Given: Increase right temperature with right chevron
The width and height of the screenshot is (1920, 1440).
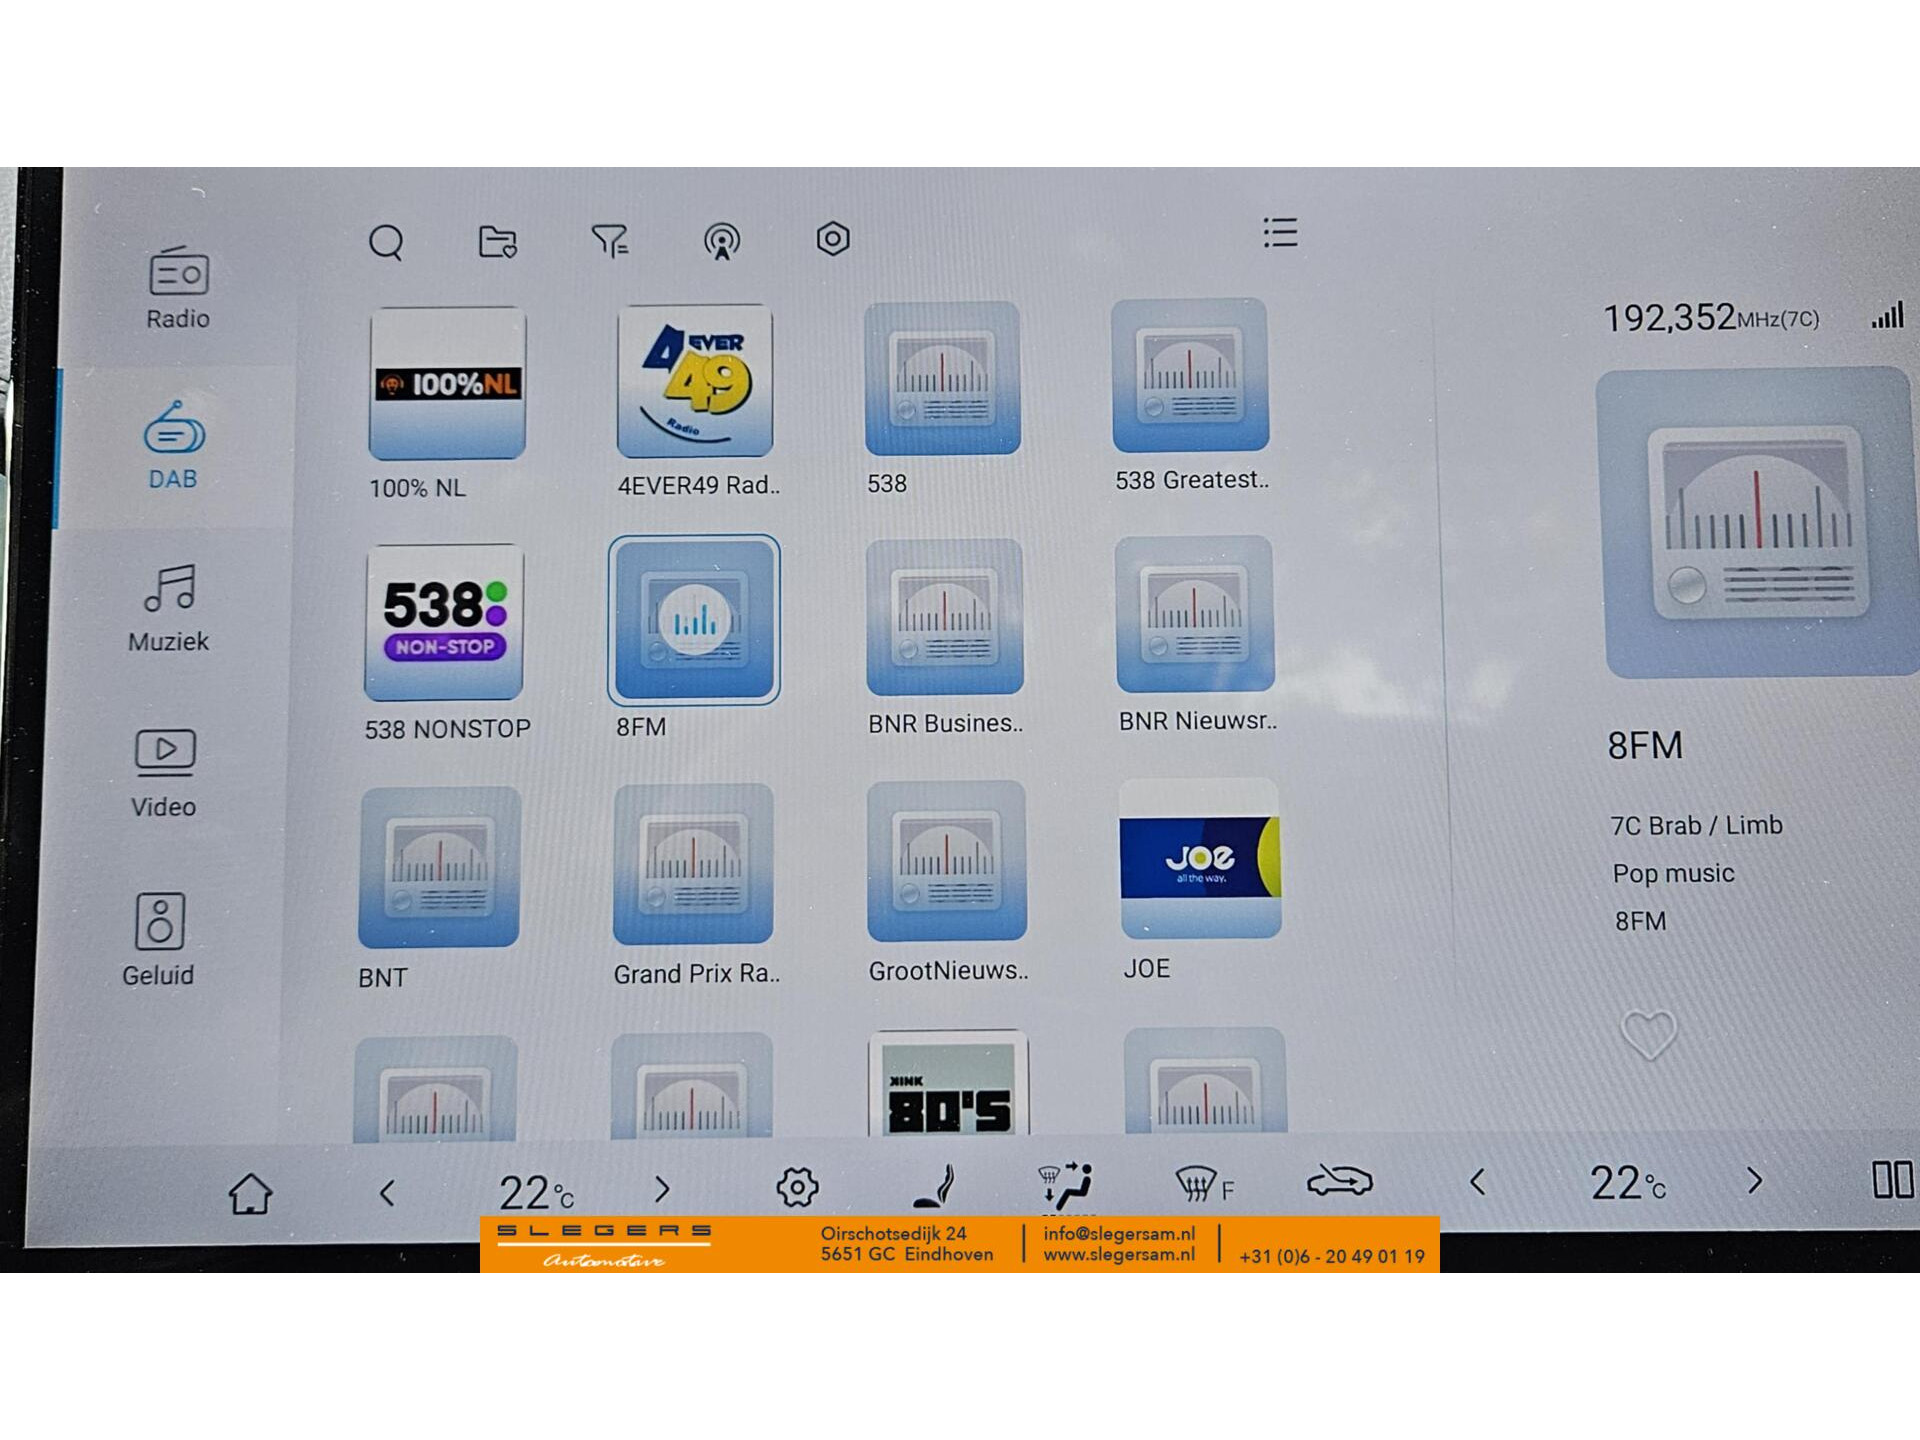Looking at the screenshot, I should pyautogui.click(x=1755, y=1181).
